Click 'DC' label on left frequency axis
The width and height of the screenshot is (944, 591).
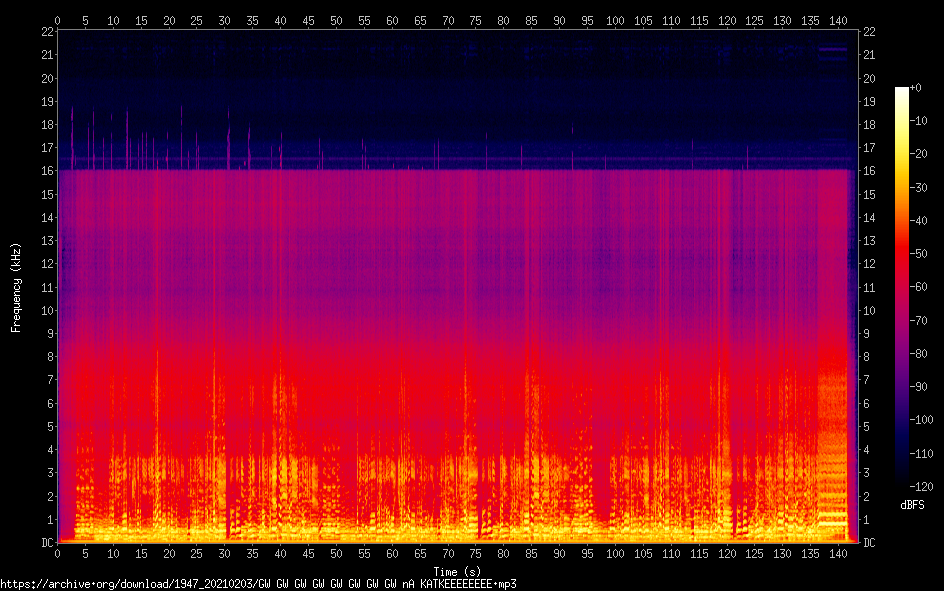(x=48, y=543)
